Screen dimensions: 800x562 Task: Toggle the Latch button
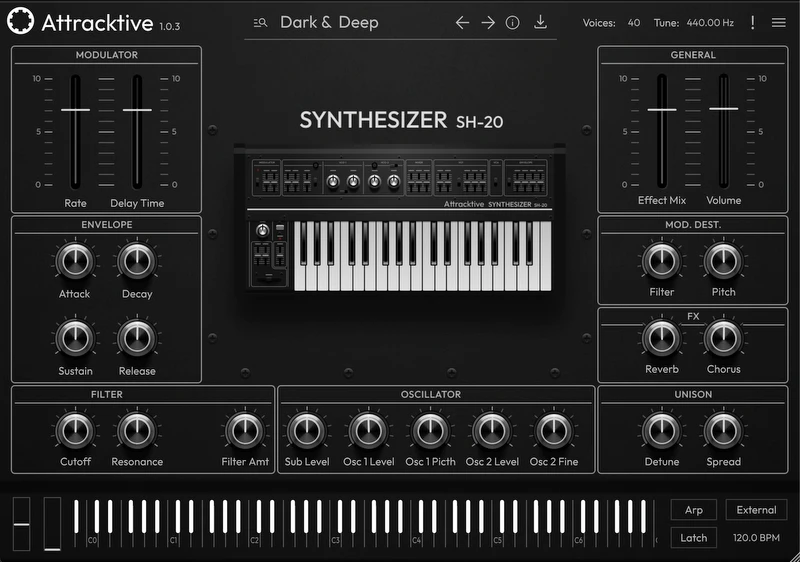(693, 537)
